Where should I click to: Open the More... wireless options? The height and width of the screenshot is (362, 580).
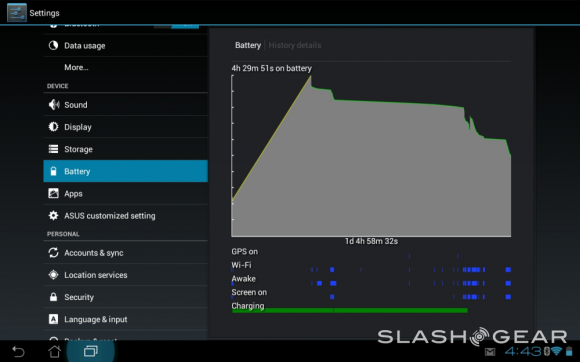point(125,67)
